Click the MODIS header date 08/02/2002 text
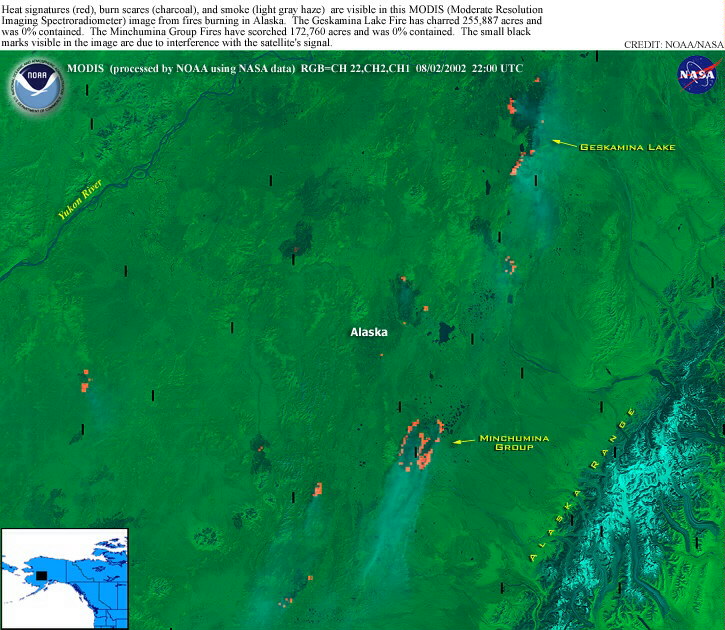The width and height of the screenshot is (725, 630). tap(441, 68)
